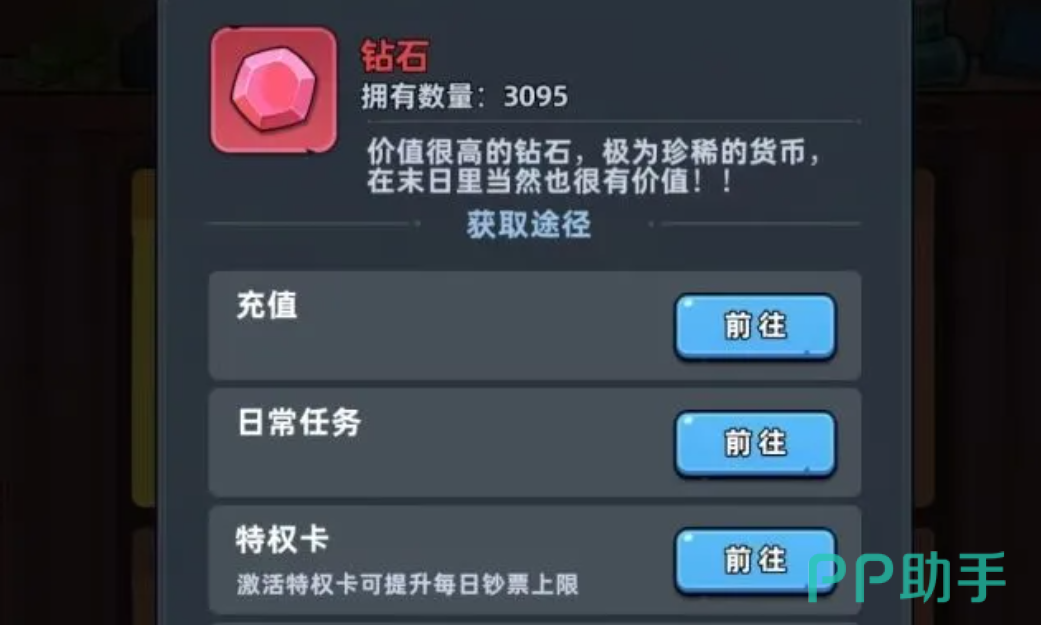The width and height of the screenshot is (1041, 625).
Task: Click the 激活特权卡可提升每日钞票上限 hint text
Action: point(407,584)
